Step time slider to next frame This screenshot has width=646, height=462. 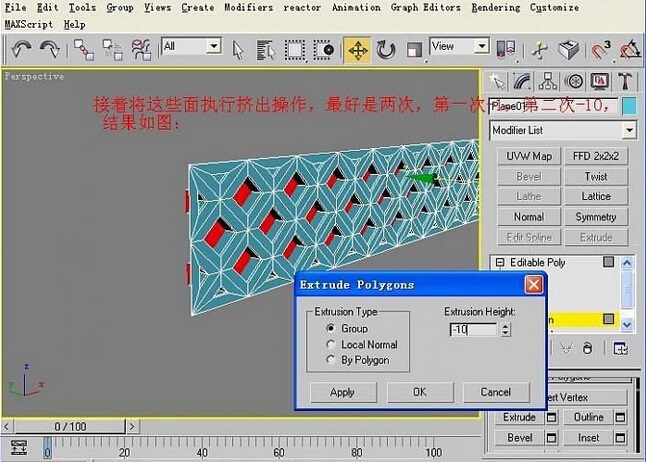pyautogui.click(x=132, y=427)
